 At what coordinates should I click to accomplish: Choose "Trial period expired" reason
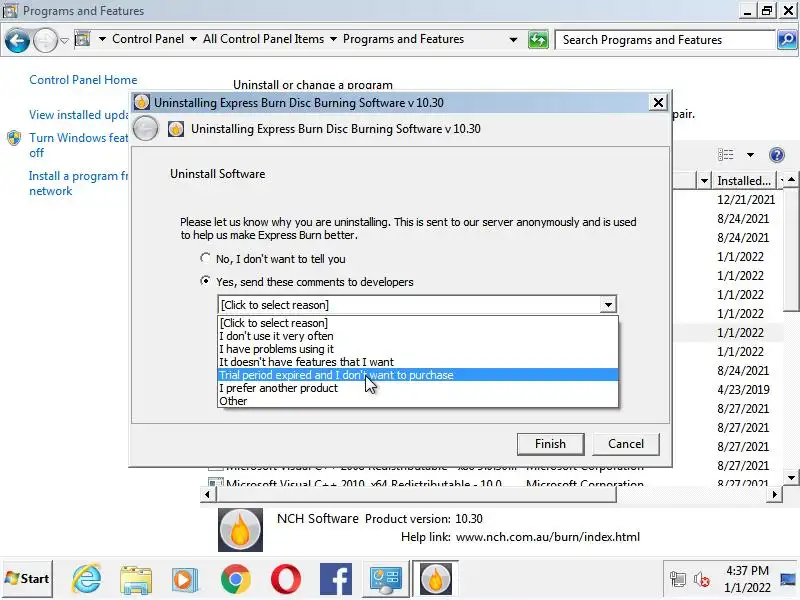point(417,375)
